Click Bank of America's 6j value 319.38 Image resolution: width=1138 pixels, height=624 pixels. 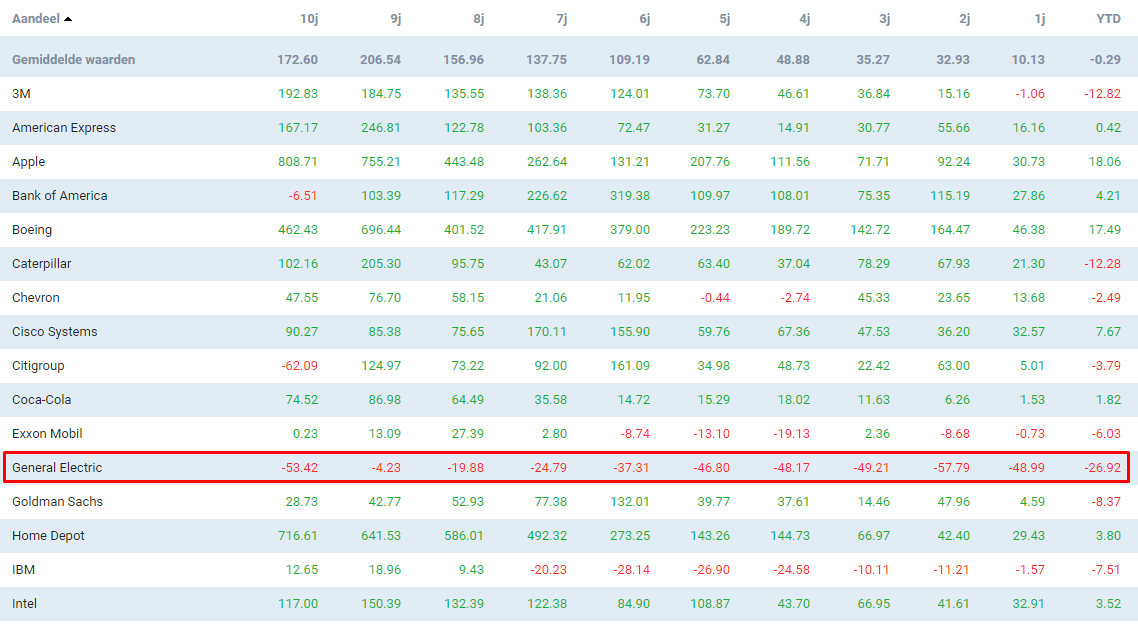point(630,196)
